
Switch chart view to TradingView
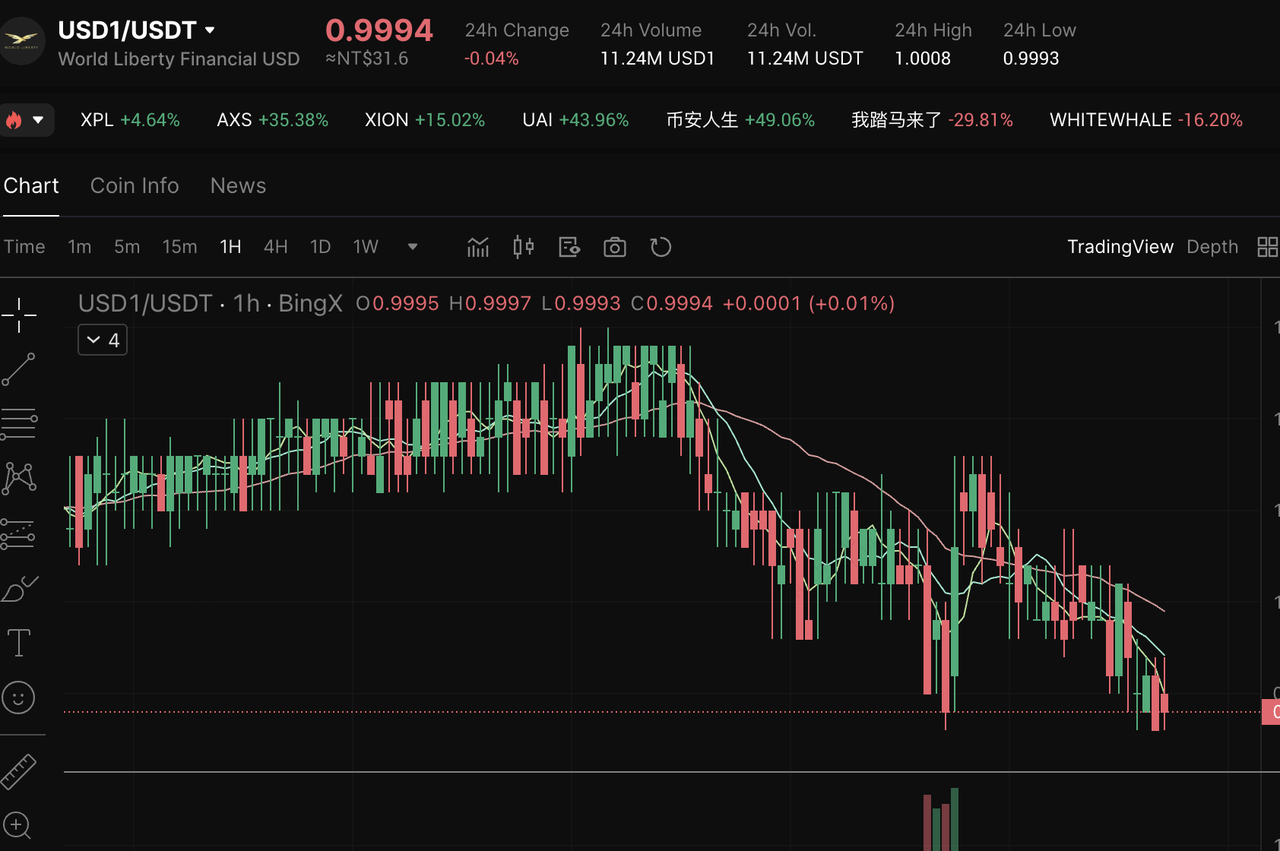tap(1120, 247)
